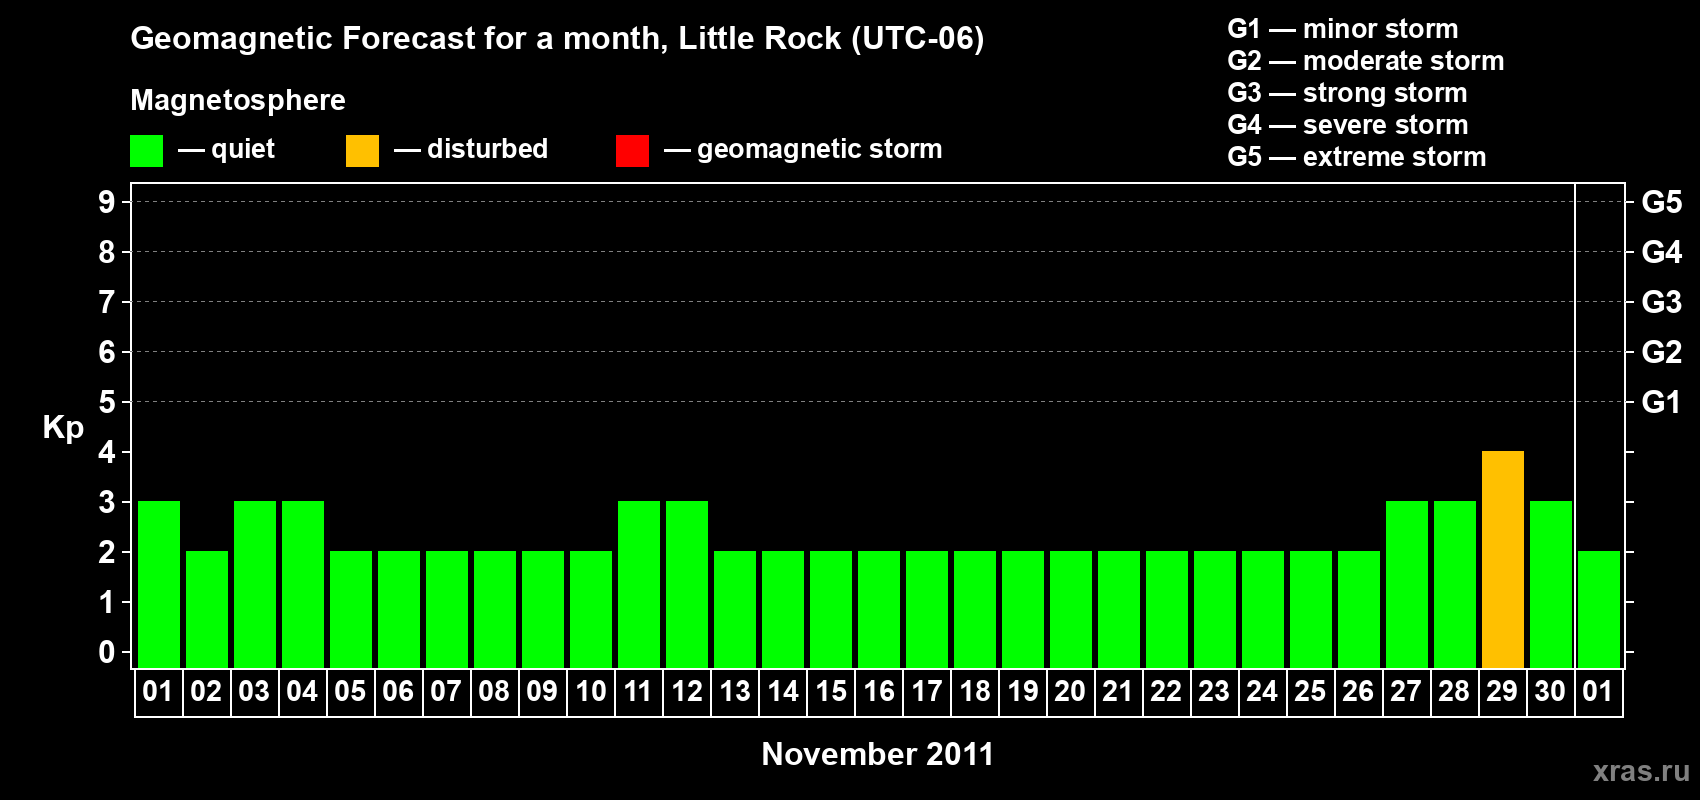Click the 'G4 — severe storm' legend line

[1348, 125]
